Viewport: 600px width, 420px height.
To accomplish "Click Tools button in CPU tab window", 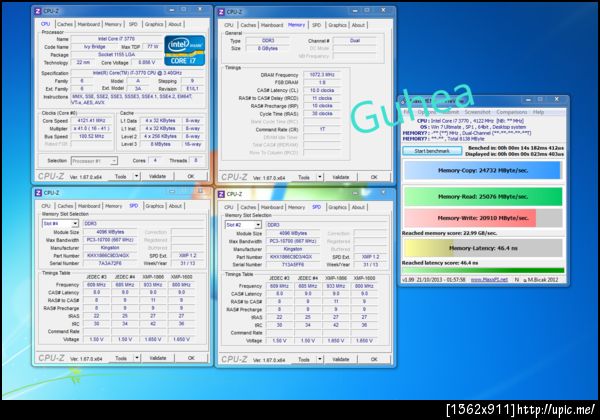I will [x=121, y=176].
